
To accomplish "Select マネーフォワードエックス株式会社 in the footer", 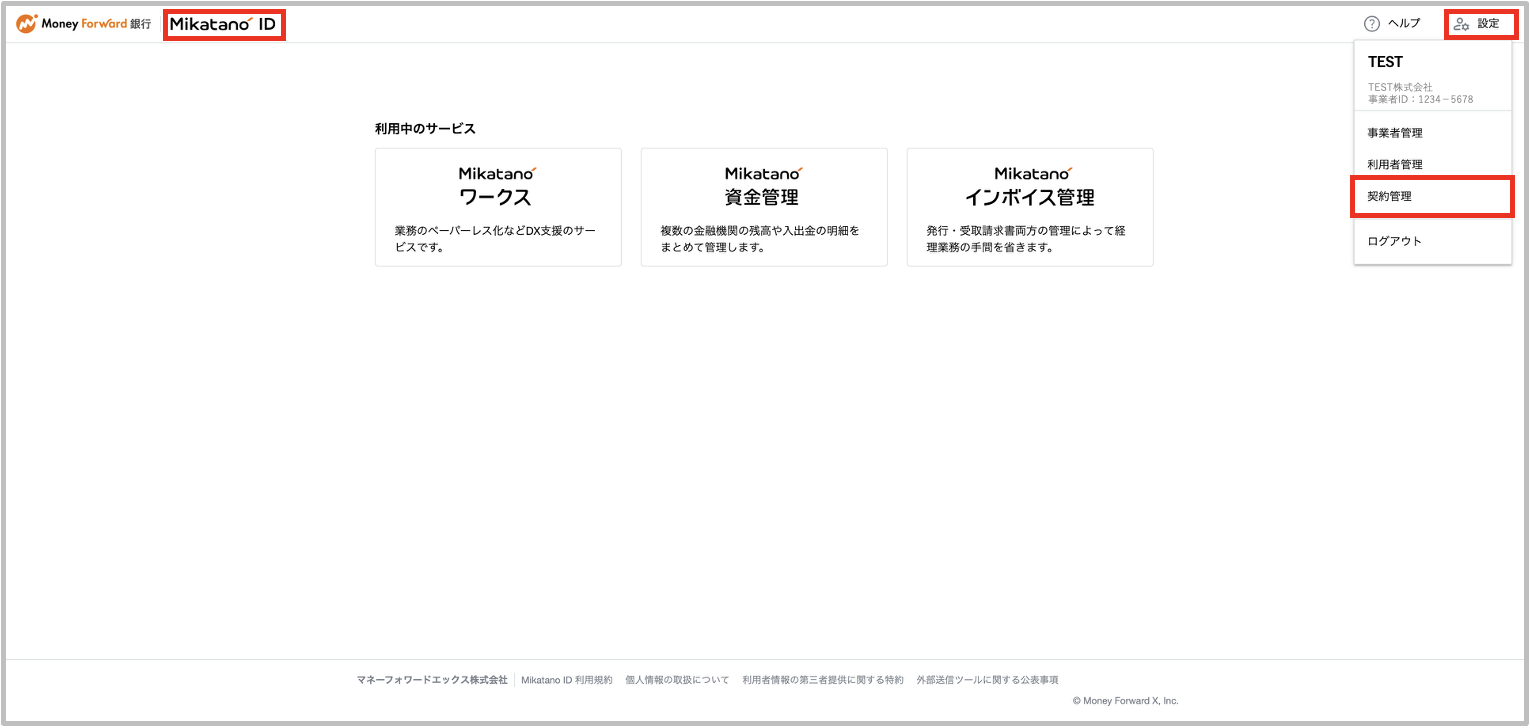I will [435, 678].
